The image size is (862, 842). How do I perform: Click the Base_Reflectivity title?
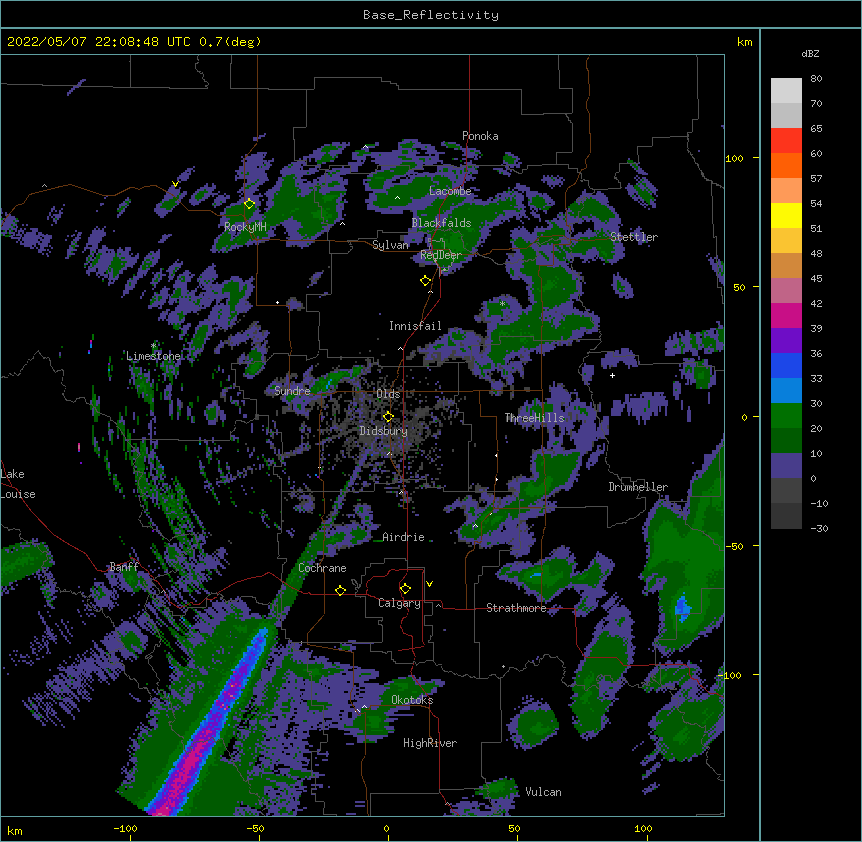(x=431, y=15)
